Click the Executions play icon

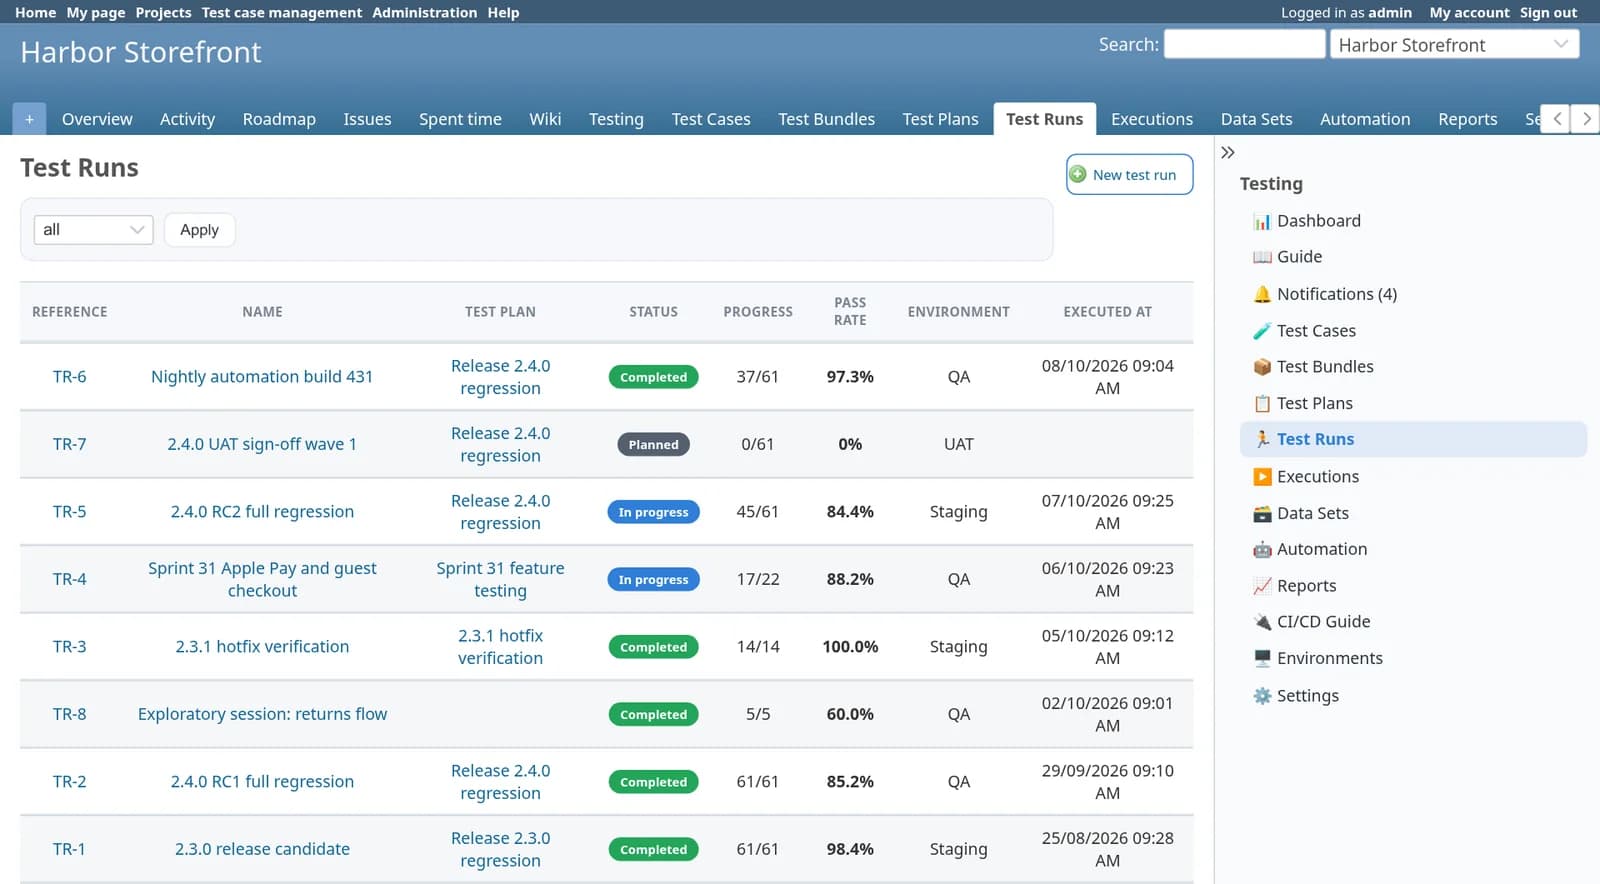pyautogui.click(x=1262, y=477)
